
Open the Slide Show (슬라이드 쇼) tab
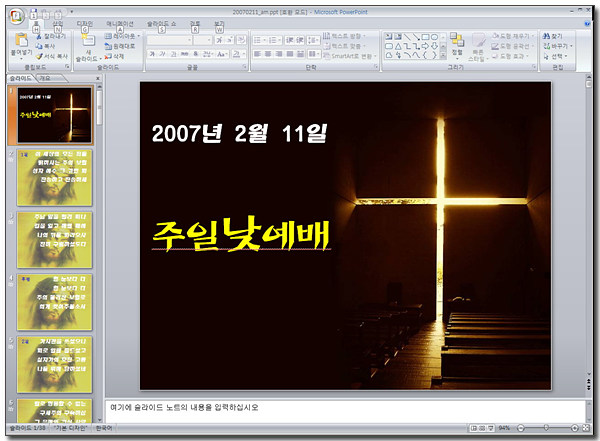(162, 24)
